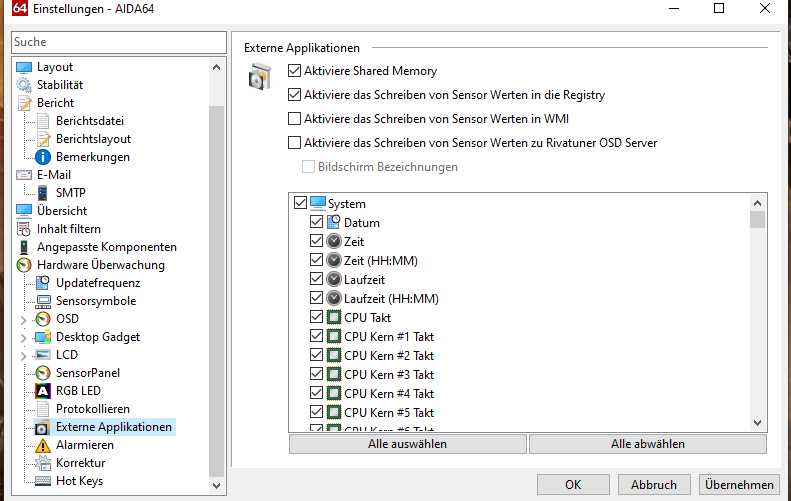The height and width of the screenshot is (501, 791).
Task: Uncheck the Zeit (HH:MM) checkbox
Action: pos(316,260)
